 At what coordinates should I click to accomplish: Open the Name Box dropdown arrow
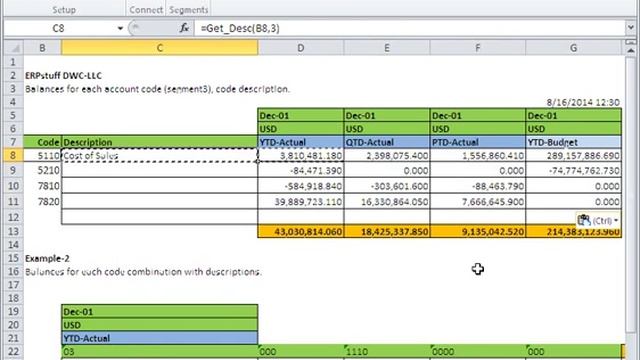(120, 28)
